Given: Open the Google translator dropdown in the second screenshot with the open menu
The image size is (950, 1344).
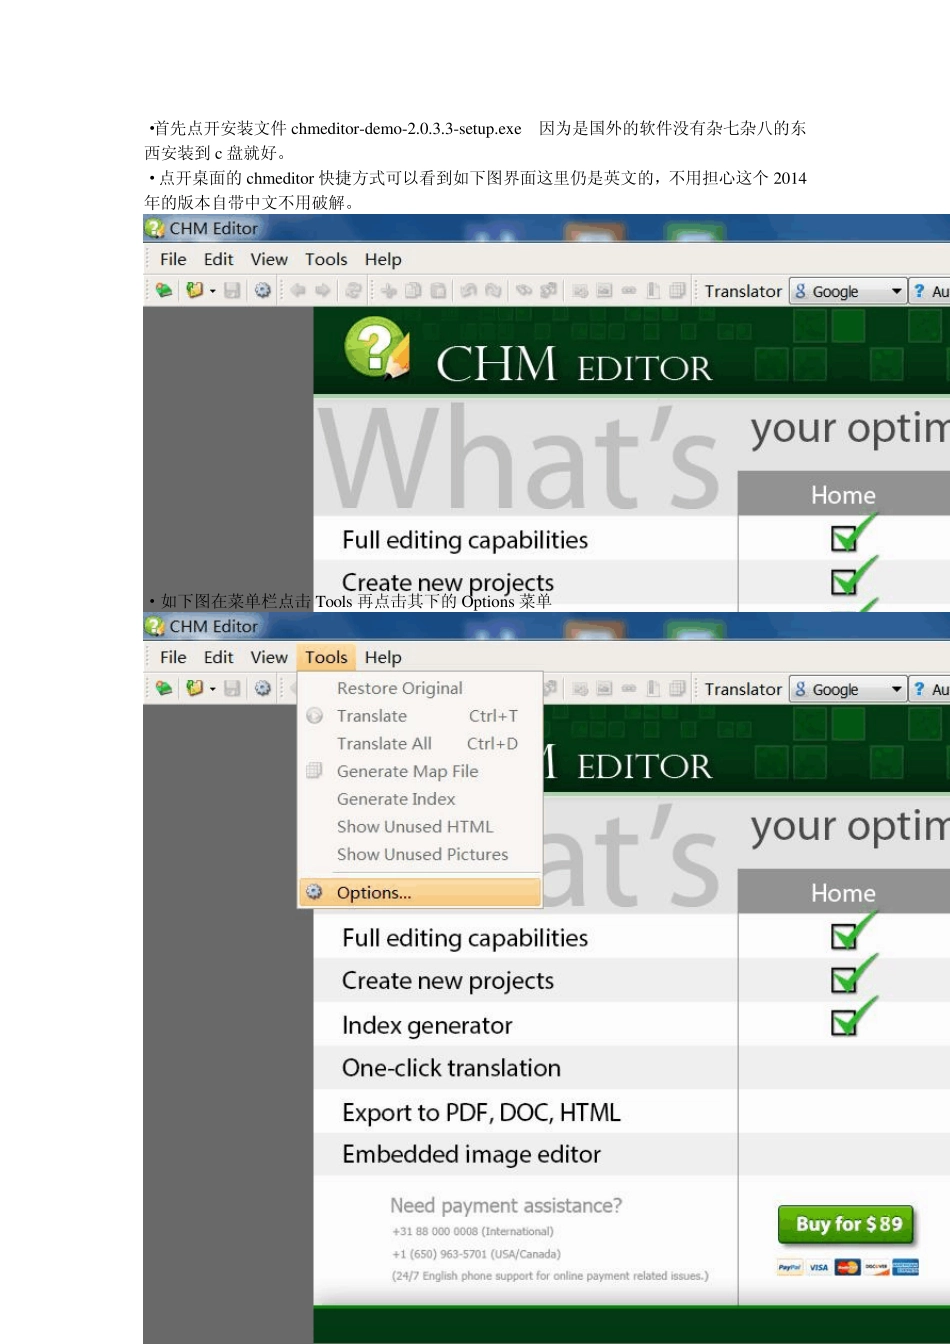Looking at the screenshot, I should pos(848,689).
